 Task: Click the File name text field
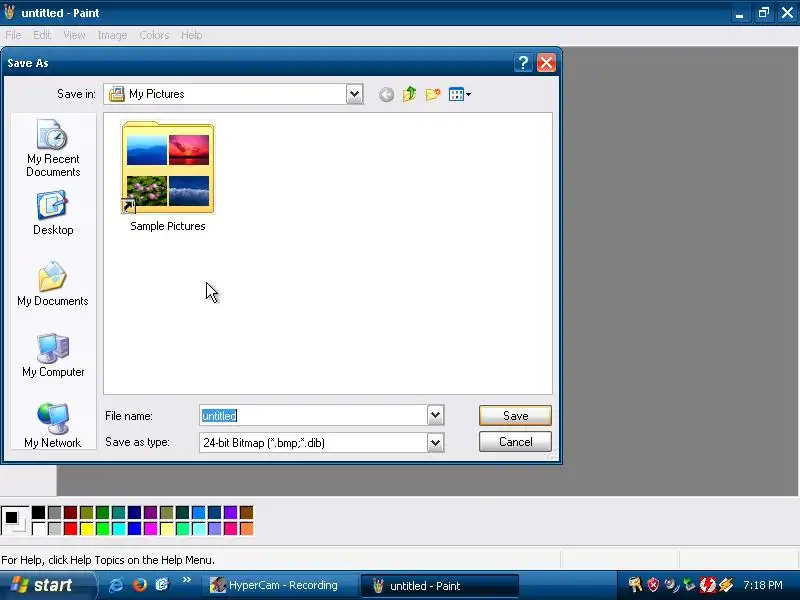coord(313,415)
